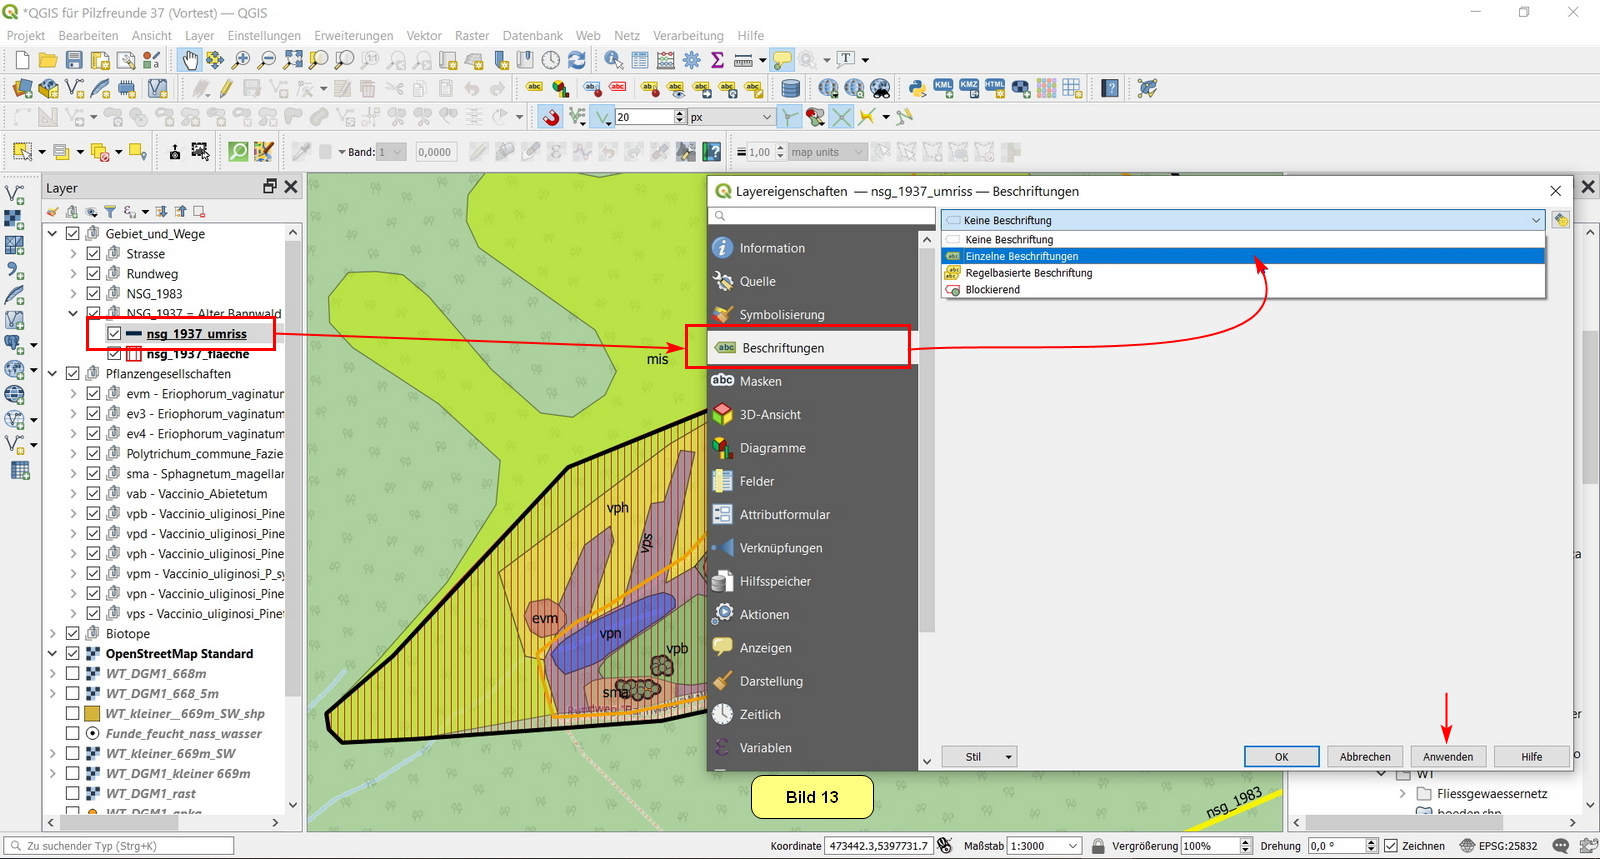Expand the Biotope layer group

(x=53, y=634)
